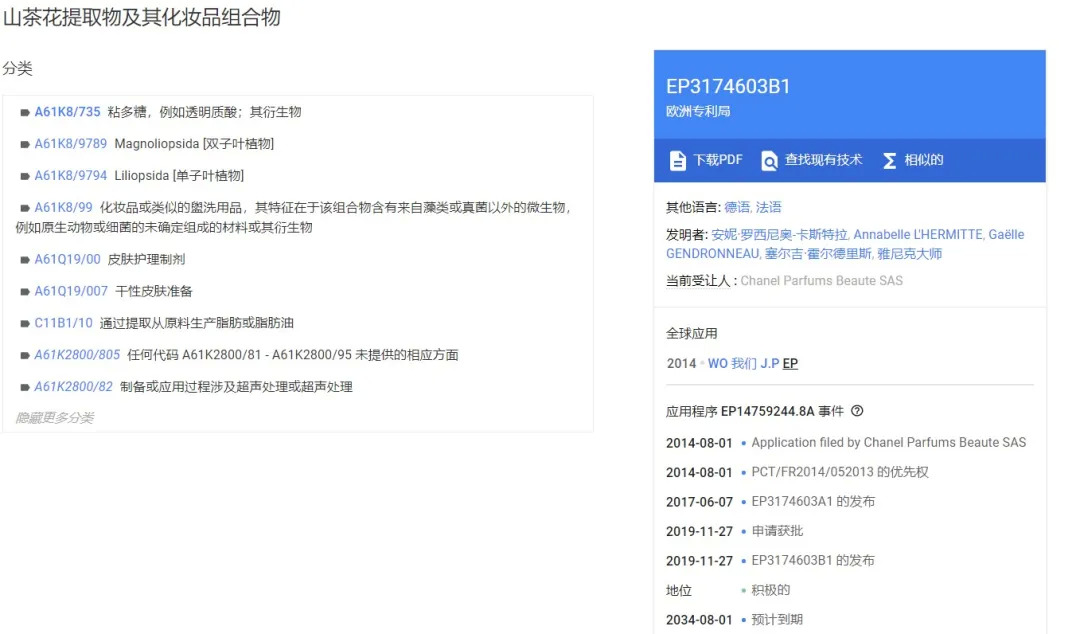
Task: Click the find prior art magnifier icon
Action: tap(769, 161)
